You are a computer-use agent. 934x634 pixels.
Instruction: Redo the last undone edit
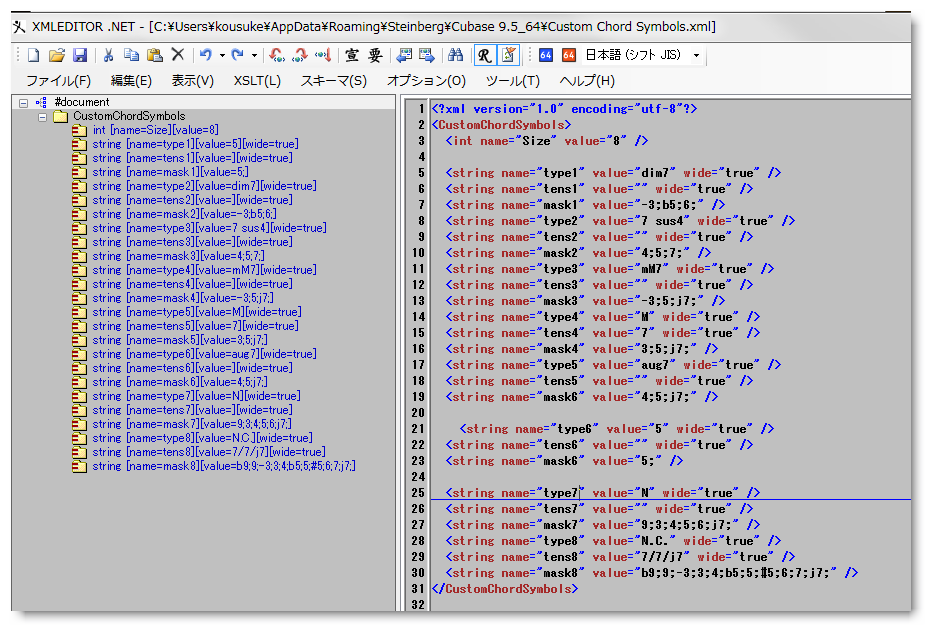237,55
